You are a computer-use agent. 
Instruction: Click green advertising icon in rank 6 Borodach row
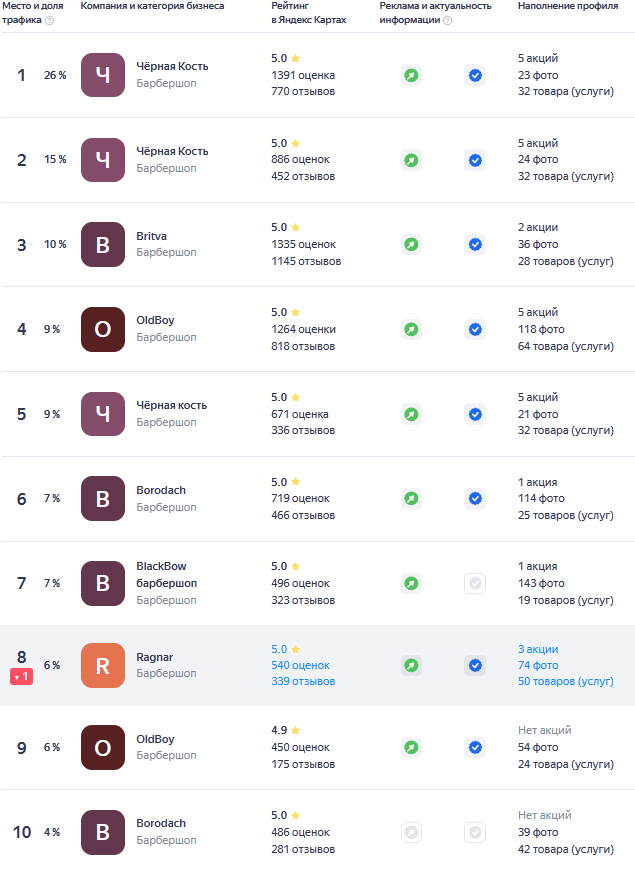(x=411, y=498)
